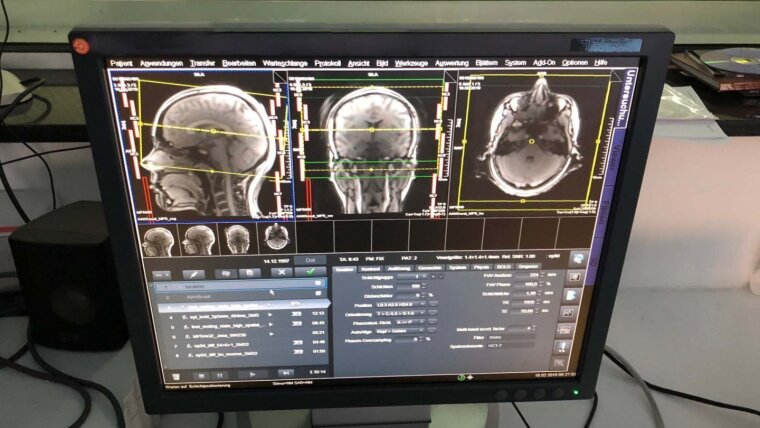Click the ellipsis button beside Position

(x=433, y=304)
